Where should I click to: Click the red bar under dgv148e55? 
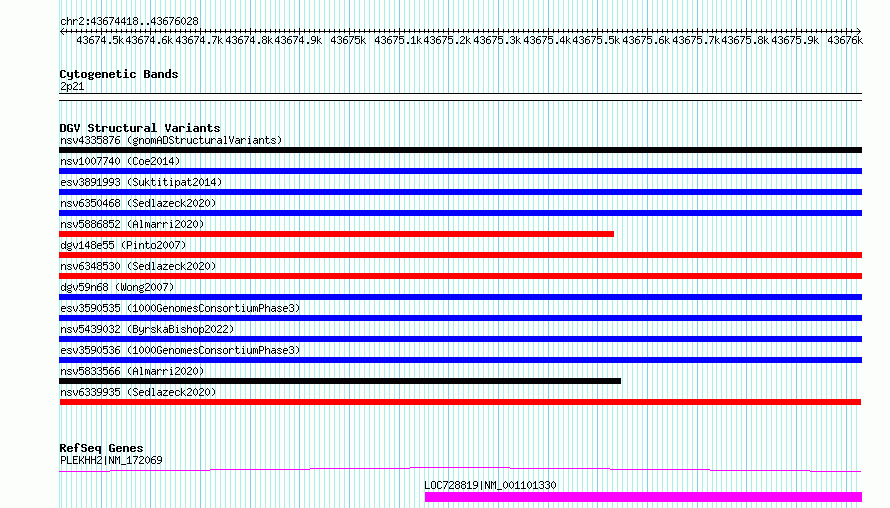(460, 255)
